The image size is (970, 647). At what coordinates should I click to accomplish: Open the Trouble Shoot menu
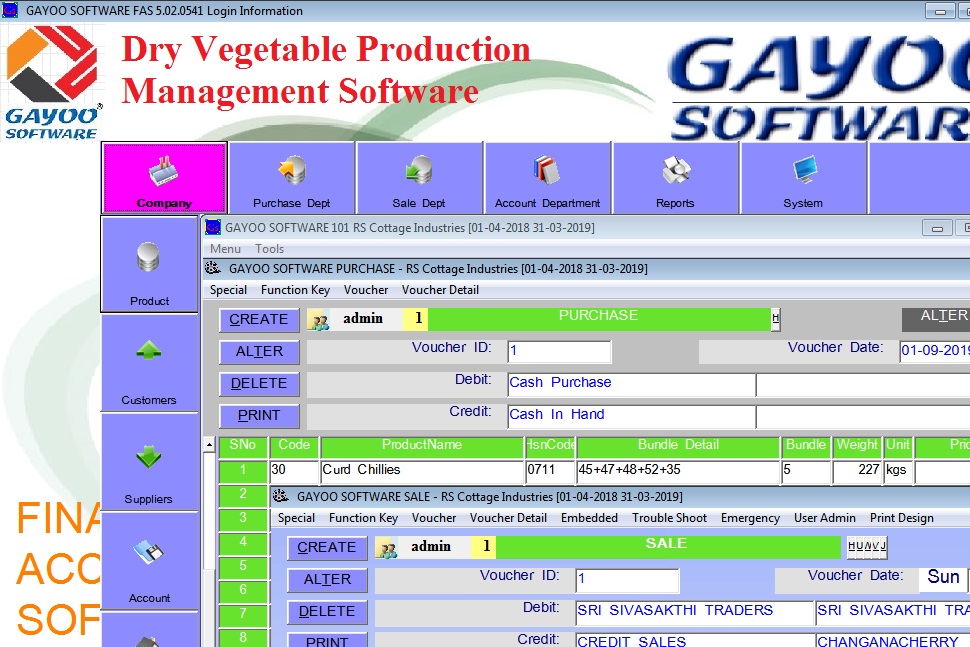click(669, 518)
